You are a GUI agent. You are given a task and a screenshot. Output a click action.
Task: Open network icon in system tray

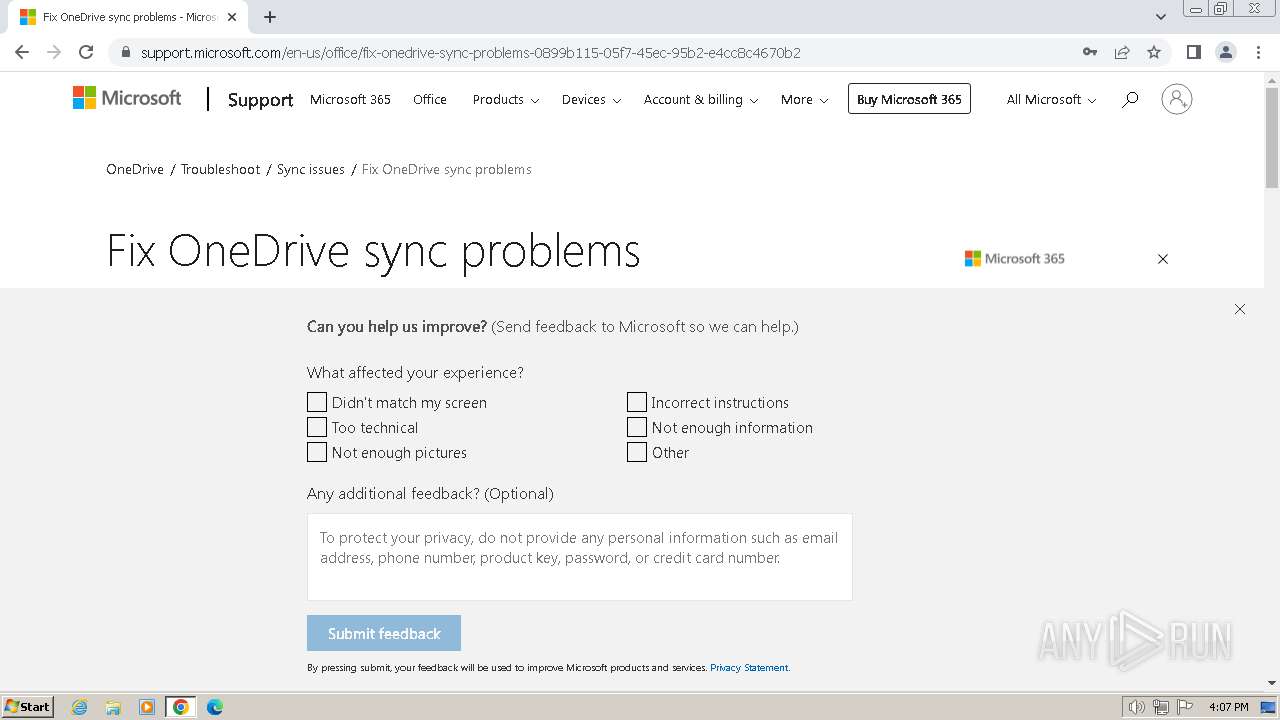[x=1161, y=707]
